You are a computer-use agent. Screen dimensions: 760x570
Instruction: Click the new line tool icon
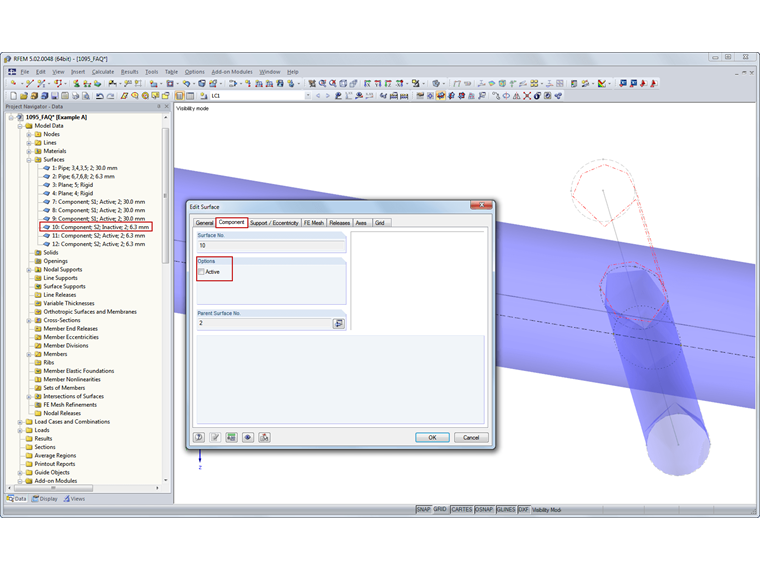(30, 83)
